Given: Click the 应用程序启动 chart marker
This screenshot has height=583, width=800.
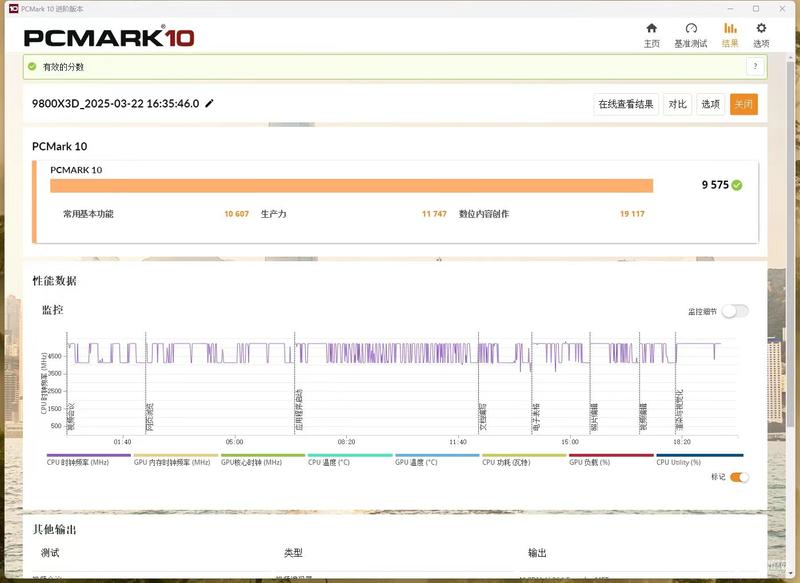Looking at the screenshot, I should click(299, 410).
